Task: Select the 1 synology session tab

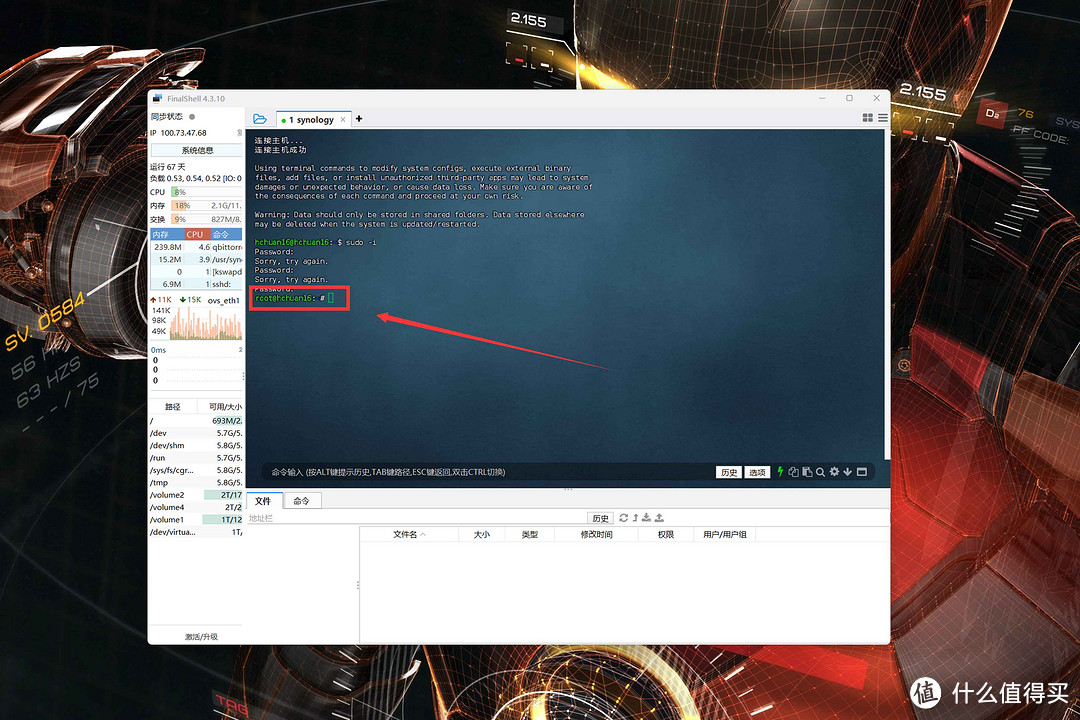Action: click(311, 118)
